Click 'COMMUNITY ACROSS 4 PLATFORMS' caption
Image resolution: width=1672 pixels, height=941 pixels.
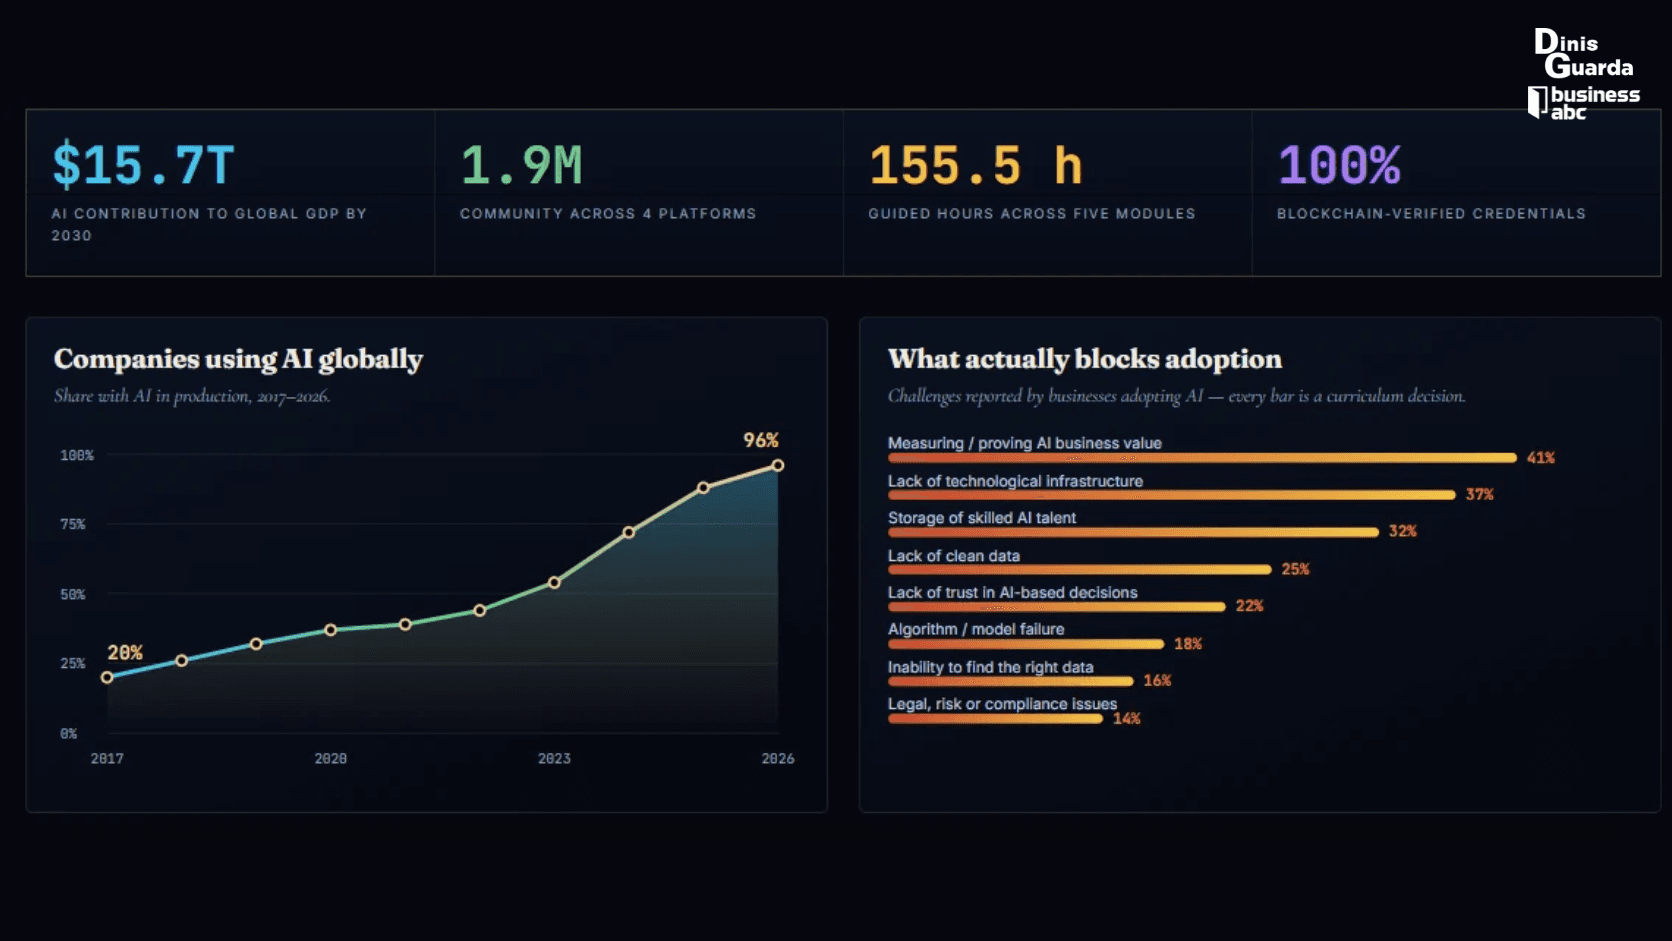pos(608,214)
